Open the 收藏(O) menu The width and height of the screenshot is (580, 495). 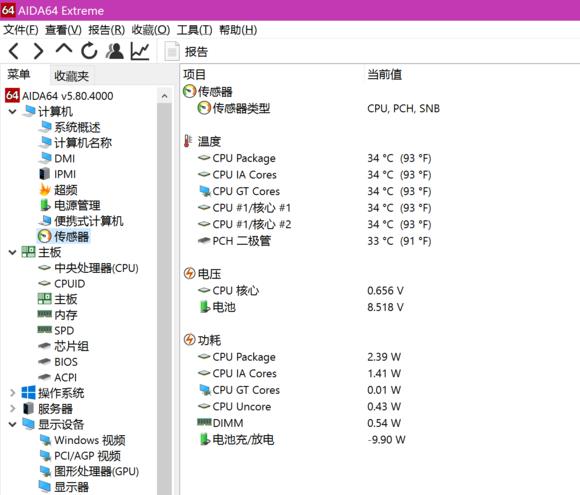151,30
